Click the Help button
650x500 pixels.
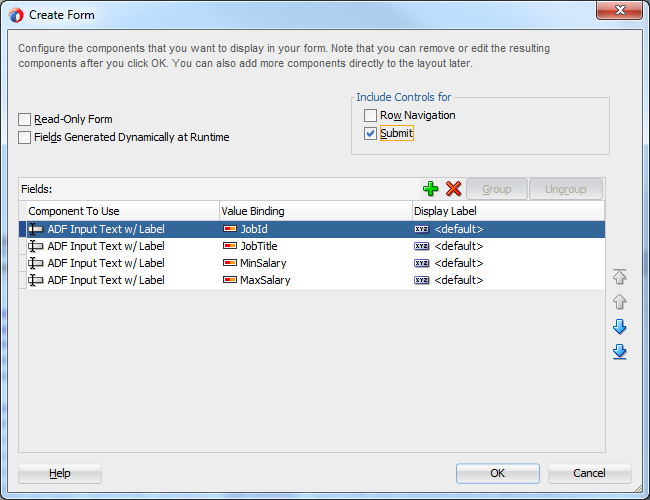[60, 473]
